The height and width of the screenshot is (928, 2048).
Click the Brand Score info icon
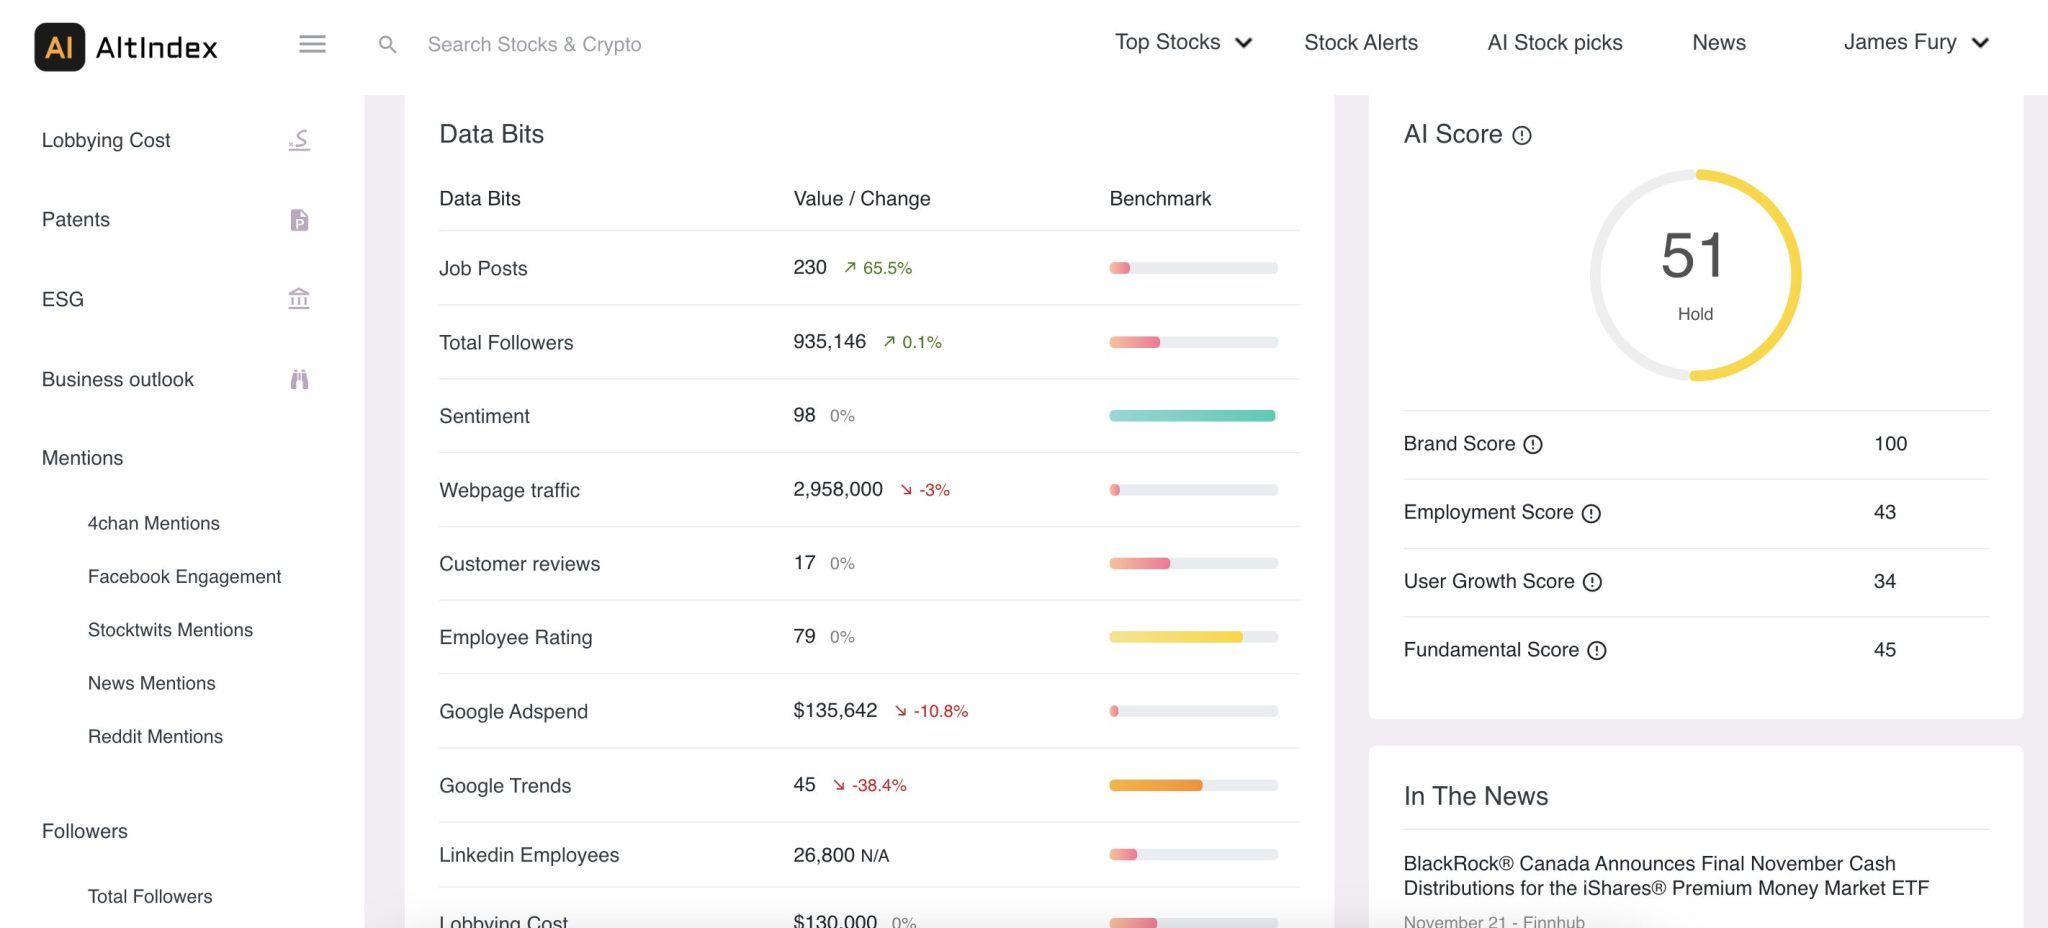pyautogui.click(x=1532, y=445)
